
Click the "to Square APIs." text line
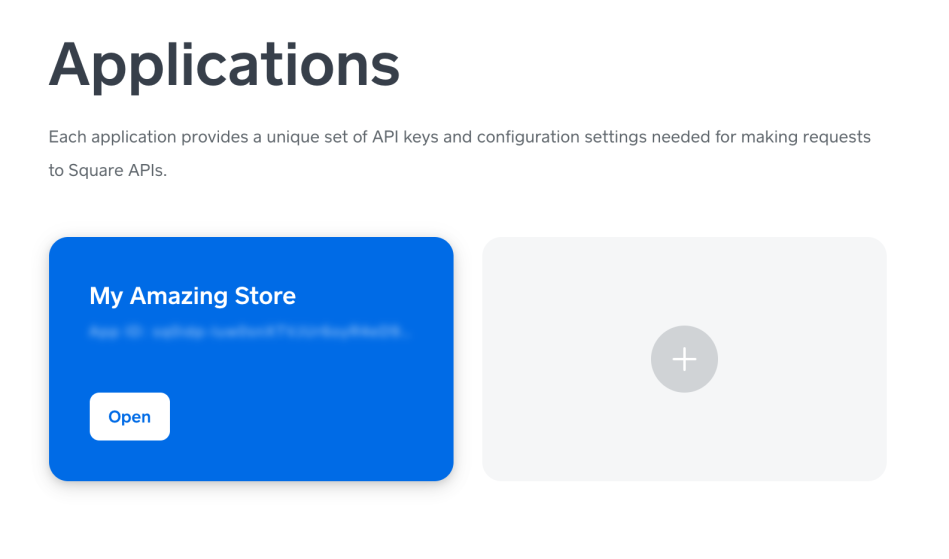click(x=108, y=171)
